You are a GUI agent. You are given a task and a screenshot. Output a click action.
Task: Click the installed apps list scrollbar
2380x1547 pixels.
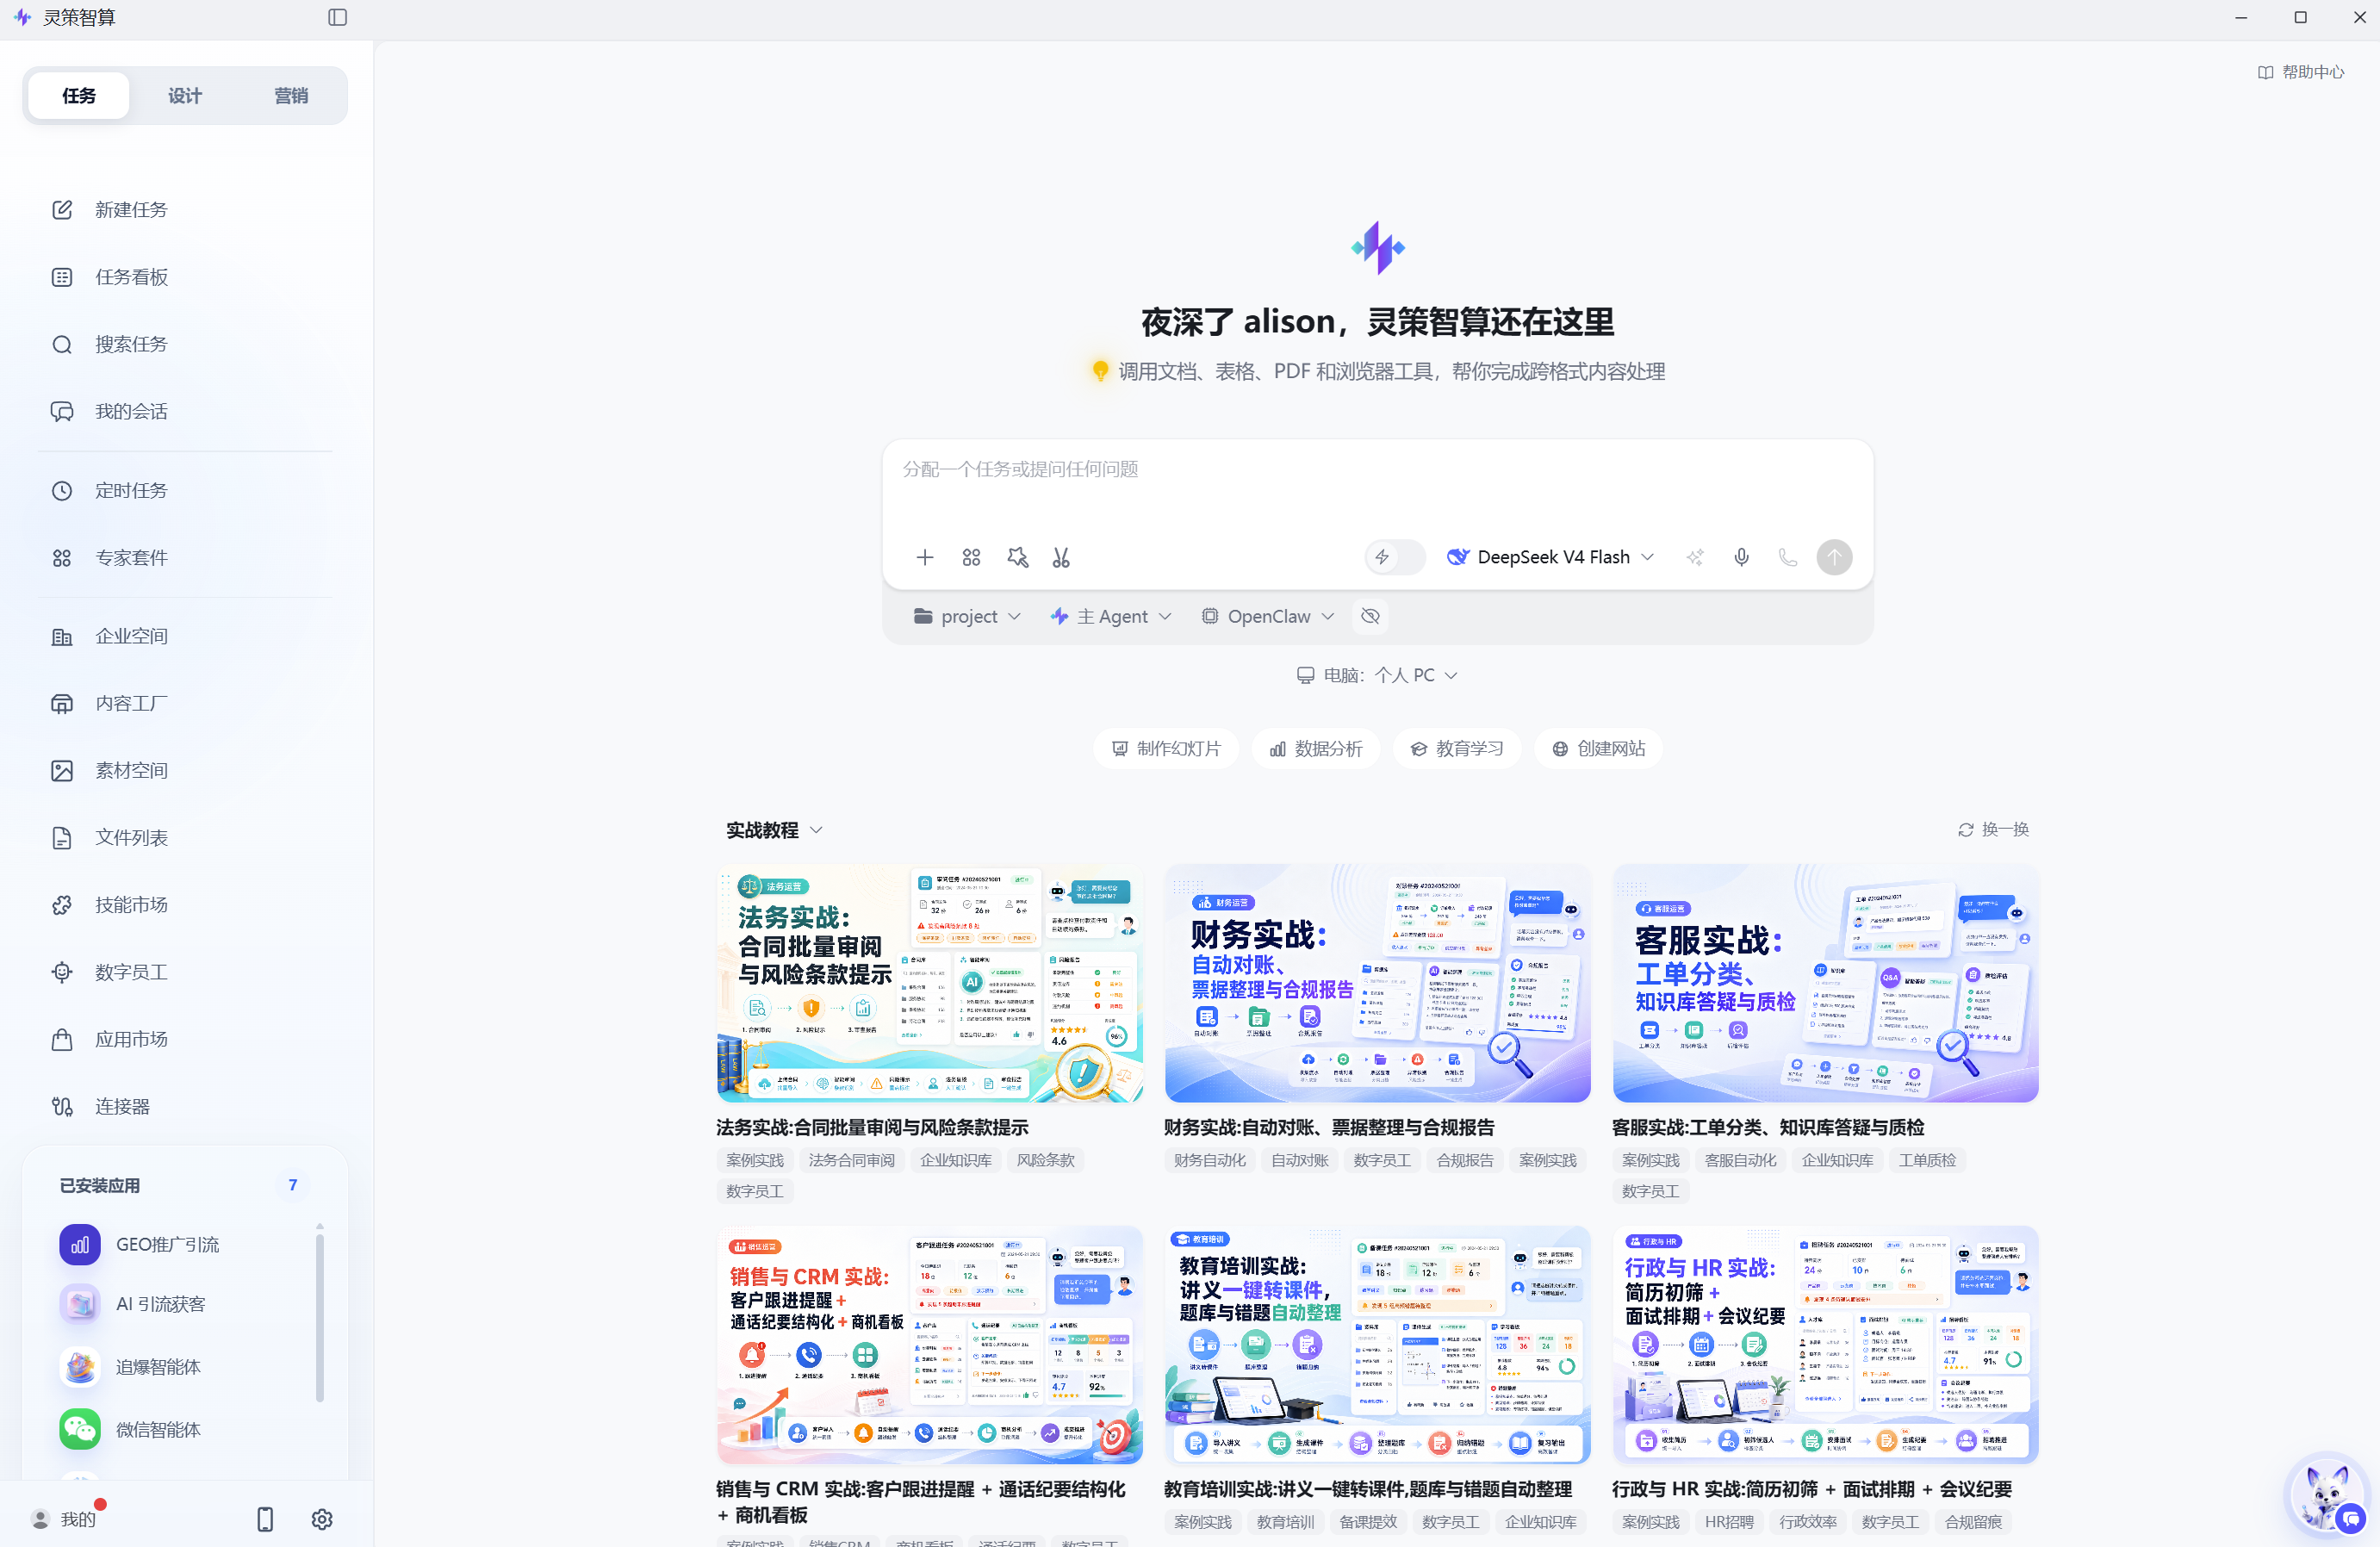tap(319, 1316)
